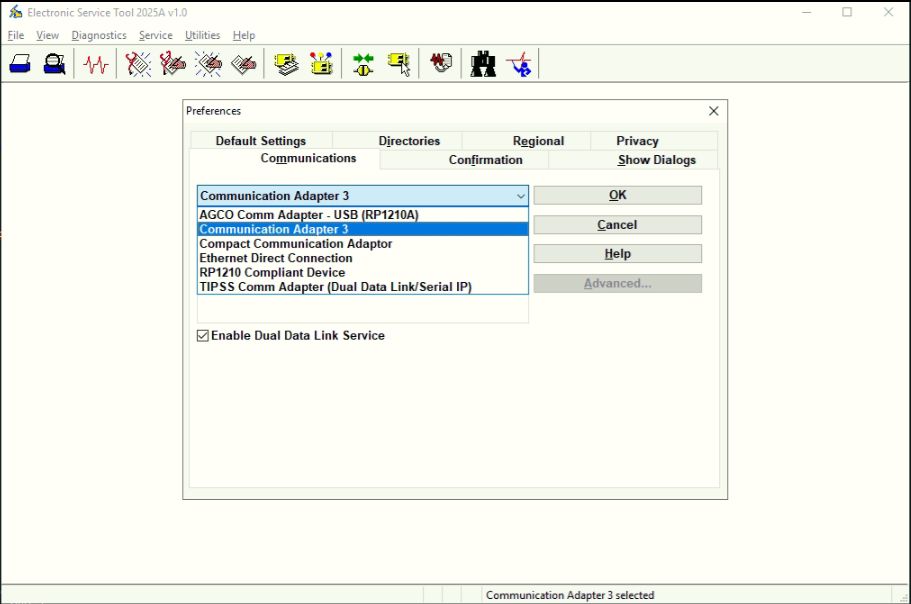The width and height of the screenshot is (911, 604).
Task: Open Print Preview from toolbar
Action: [55, 64]
